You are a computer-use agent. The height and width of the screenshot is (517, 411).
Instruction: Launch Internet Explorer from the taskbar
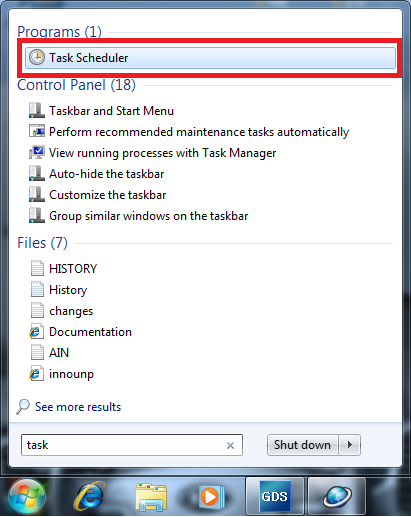coord(89,497)
